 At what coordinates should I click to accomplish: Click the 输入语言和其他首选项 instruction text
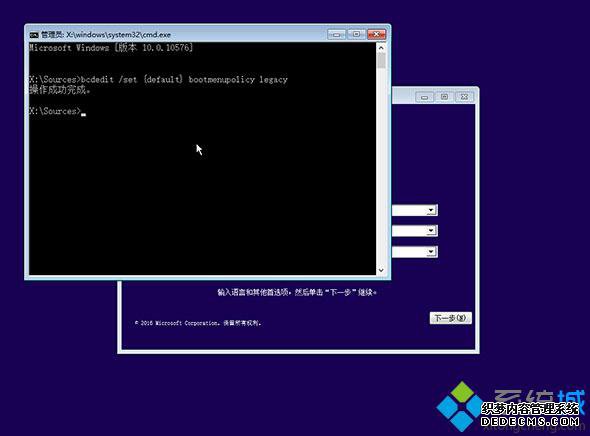pyautogui.click(x=297, y=292)
